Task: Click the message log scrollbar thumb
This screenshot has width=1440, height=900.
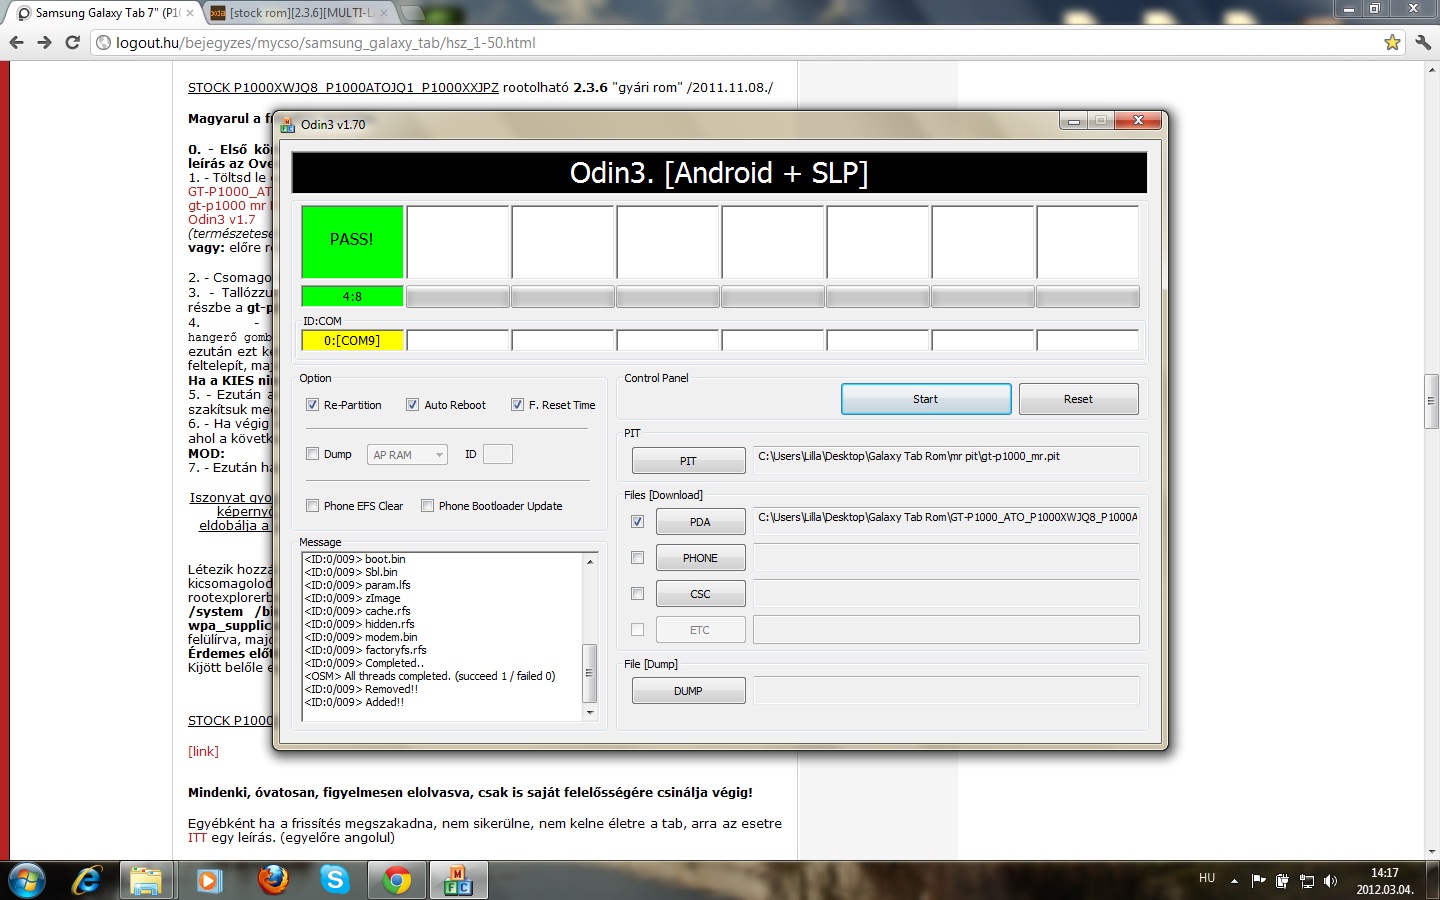Action: 590,673
